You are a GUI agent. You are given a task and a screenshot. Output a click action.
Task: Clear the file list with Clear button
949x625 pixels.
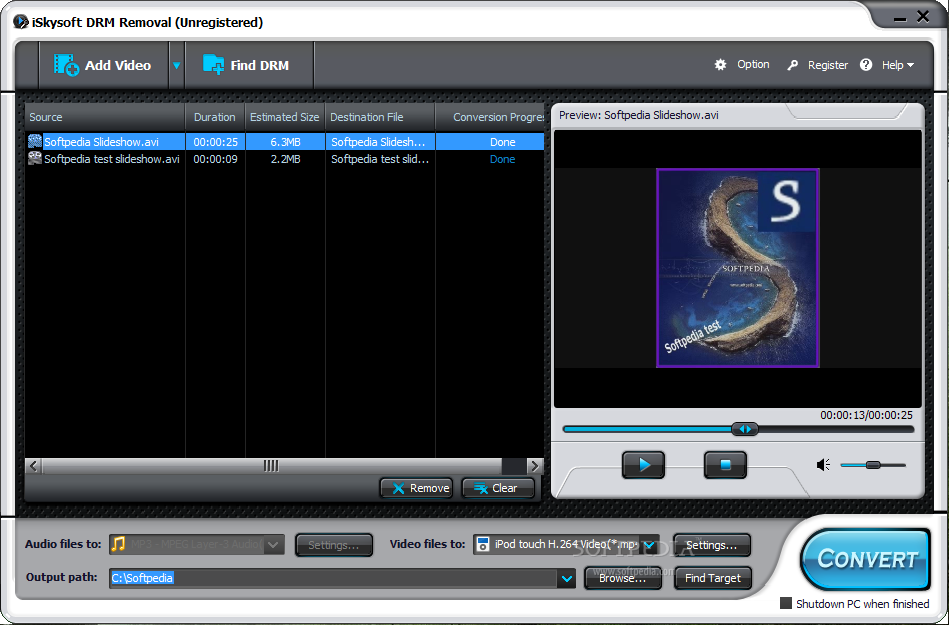pyautogui.click(x=498, y=488)
